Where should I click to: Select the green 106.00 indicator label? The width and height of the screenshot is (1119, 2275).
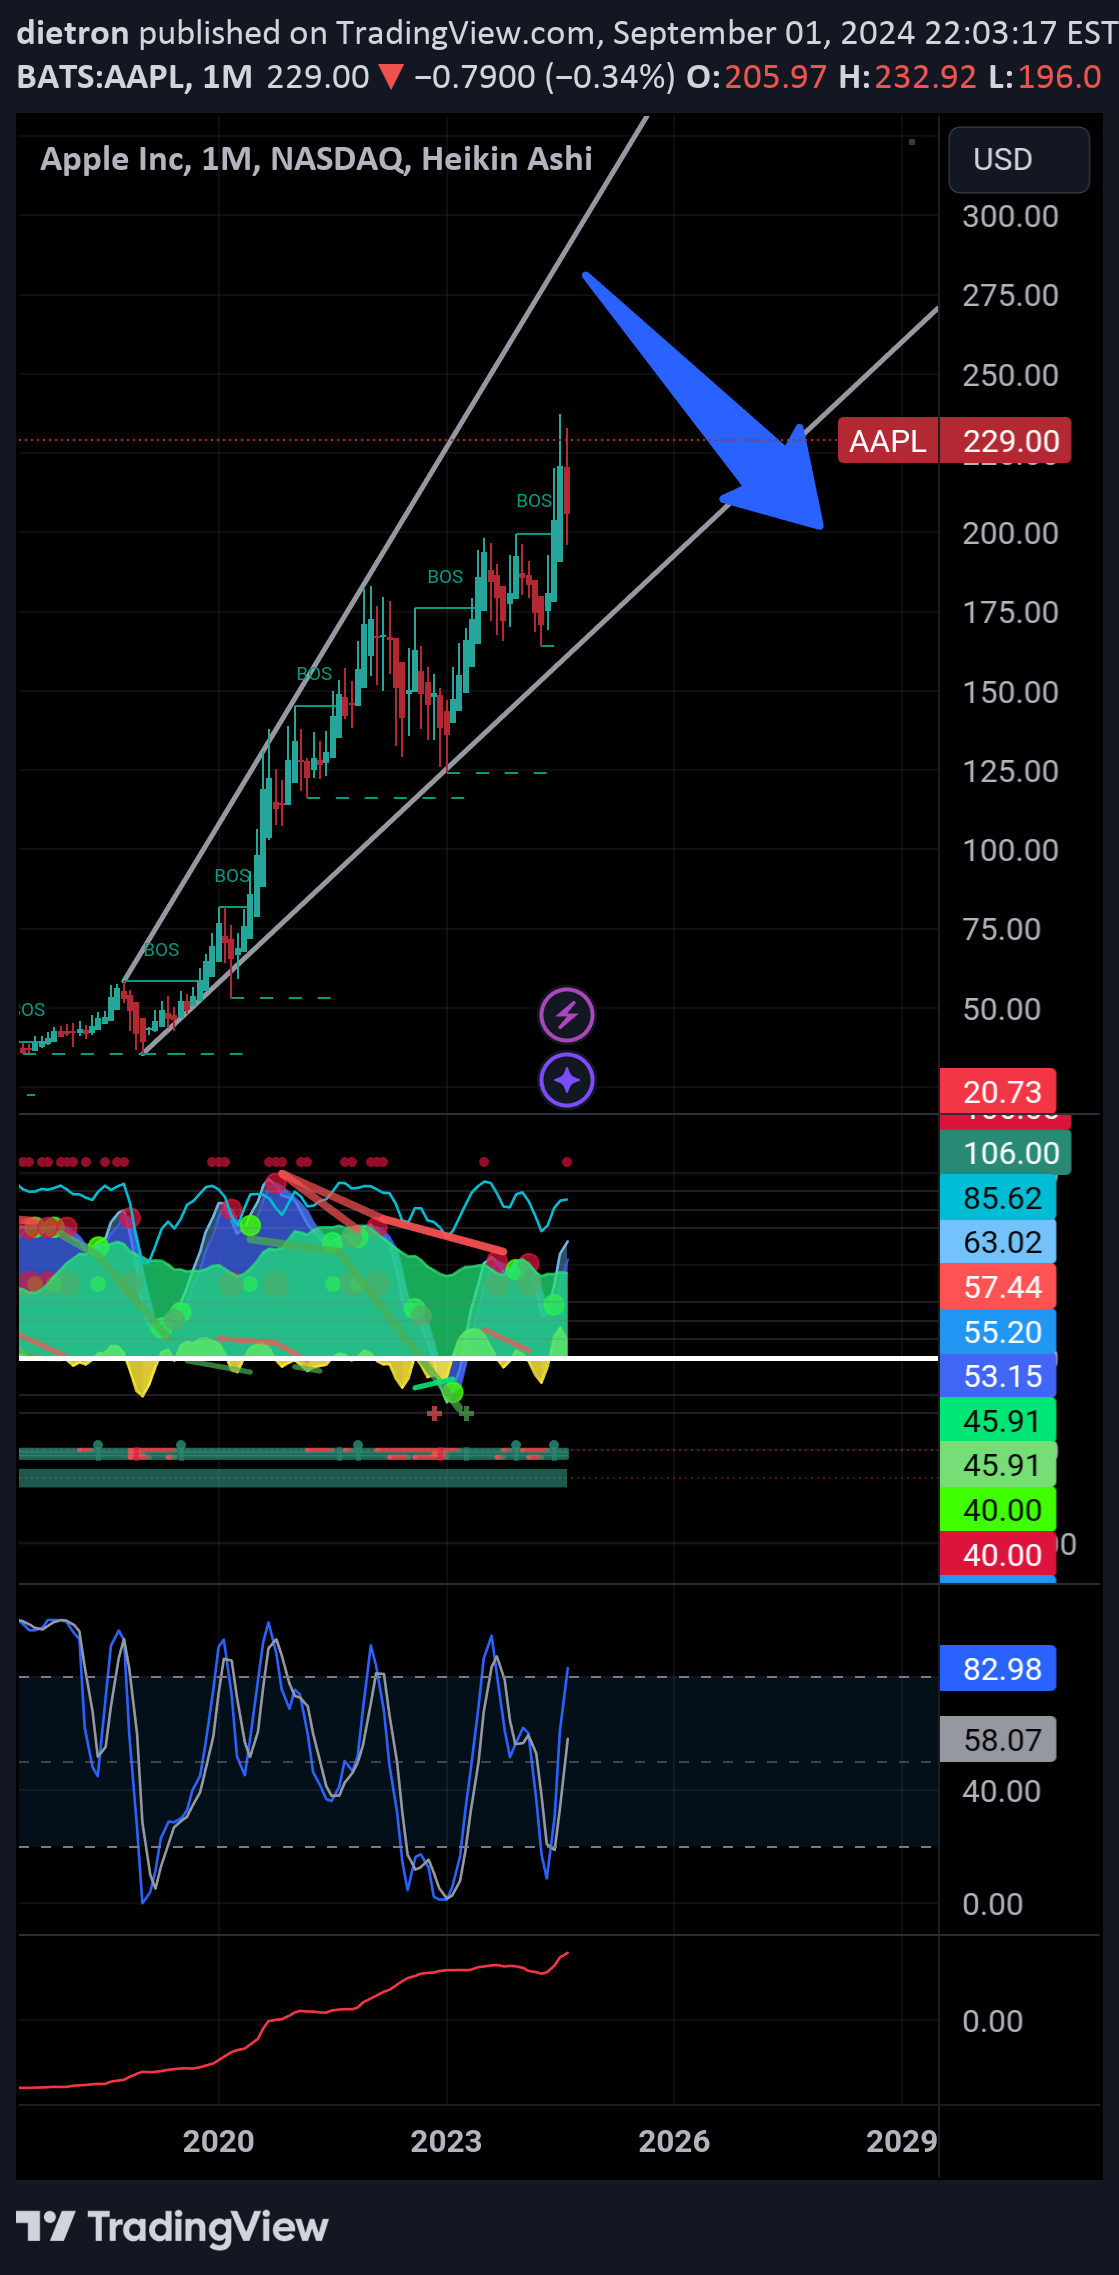click(x=1006, y=1153)
